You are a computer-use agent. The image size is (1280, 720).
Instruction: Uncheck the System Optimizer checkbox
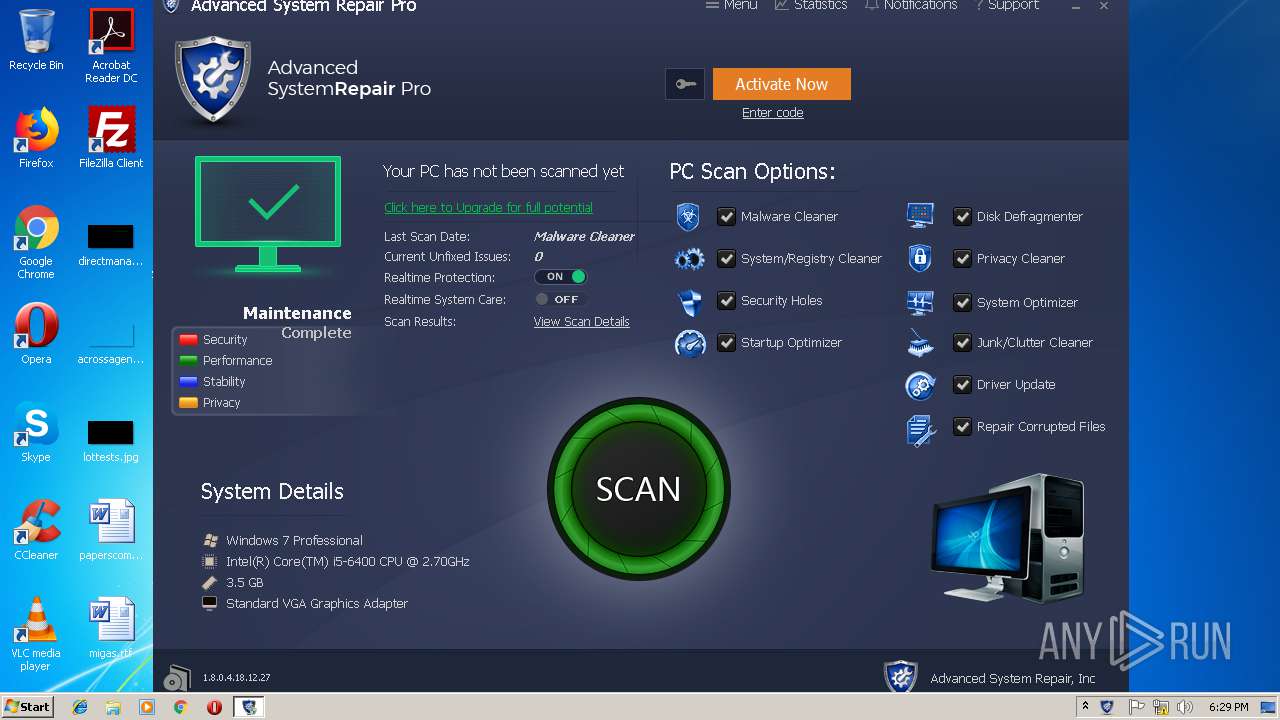[962, 302]
